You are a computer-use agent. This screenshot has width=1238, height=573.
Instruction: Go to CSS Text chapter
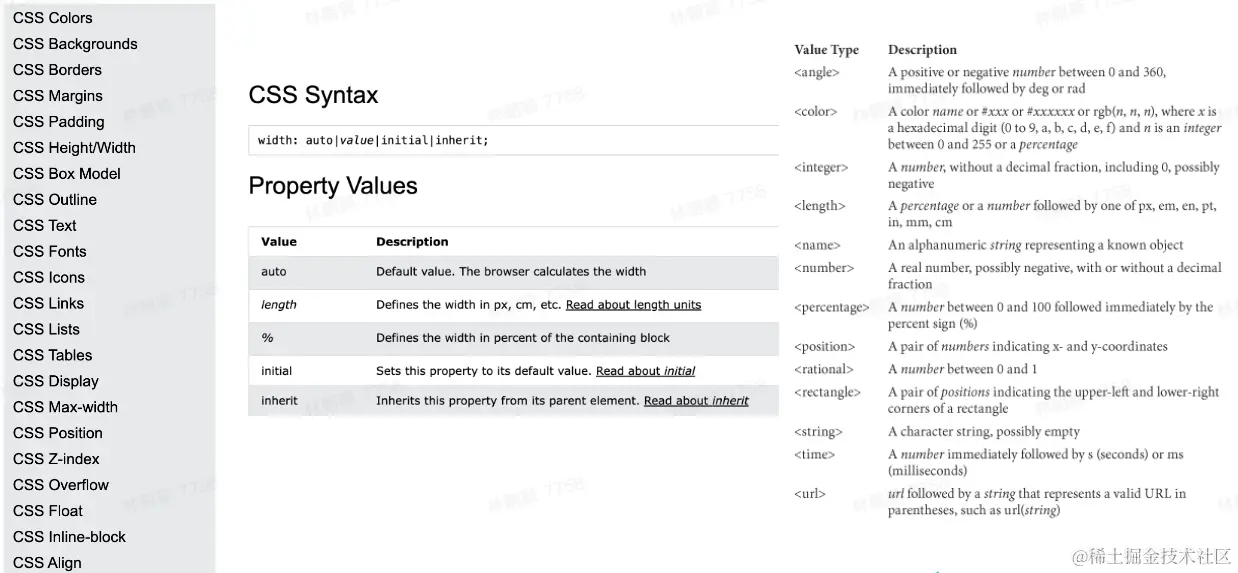pos(45,226)
